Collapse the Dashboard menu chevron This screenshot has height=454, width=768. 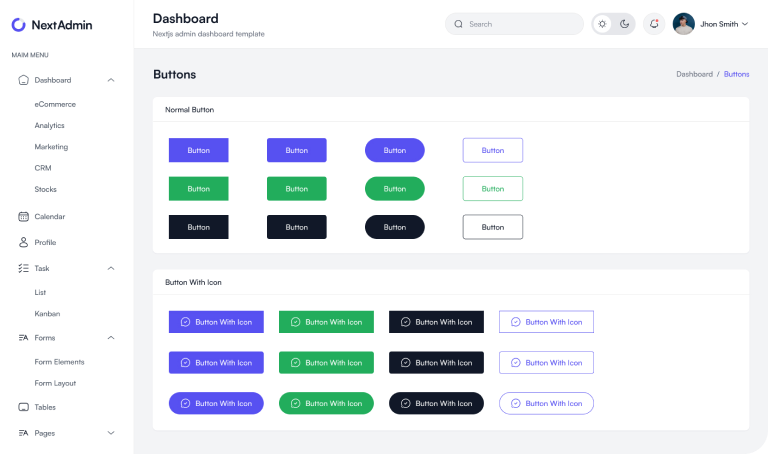tap(110, 80)
